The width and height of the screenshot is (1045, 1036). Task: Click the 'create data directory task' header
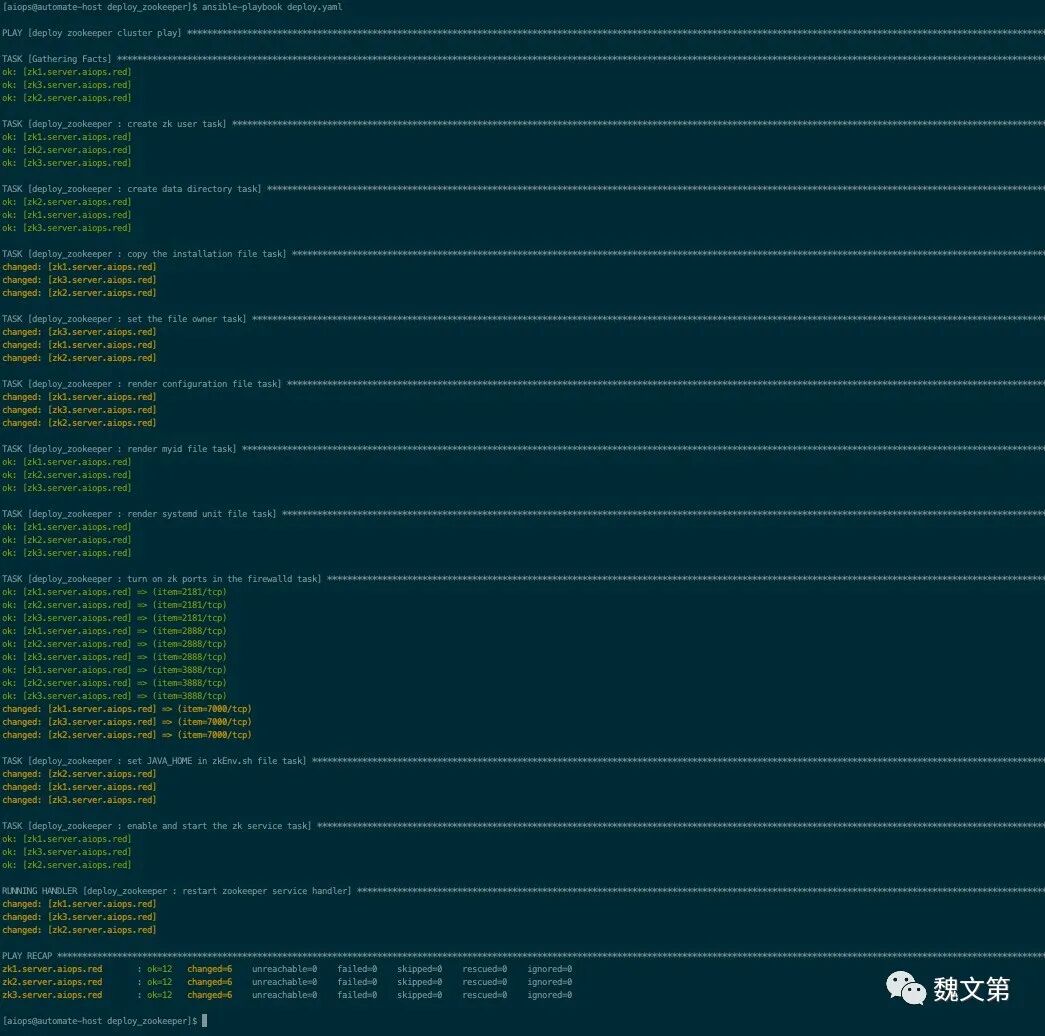(x=131, y=189)
